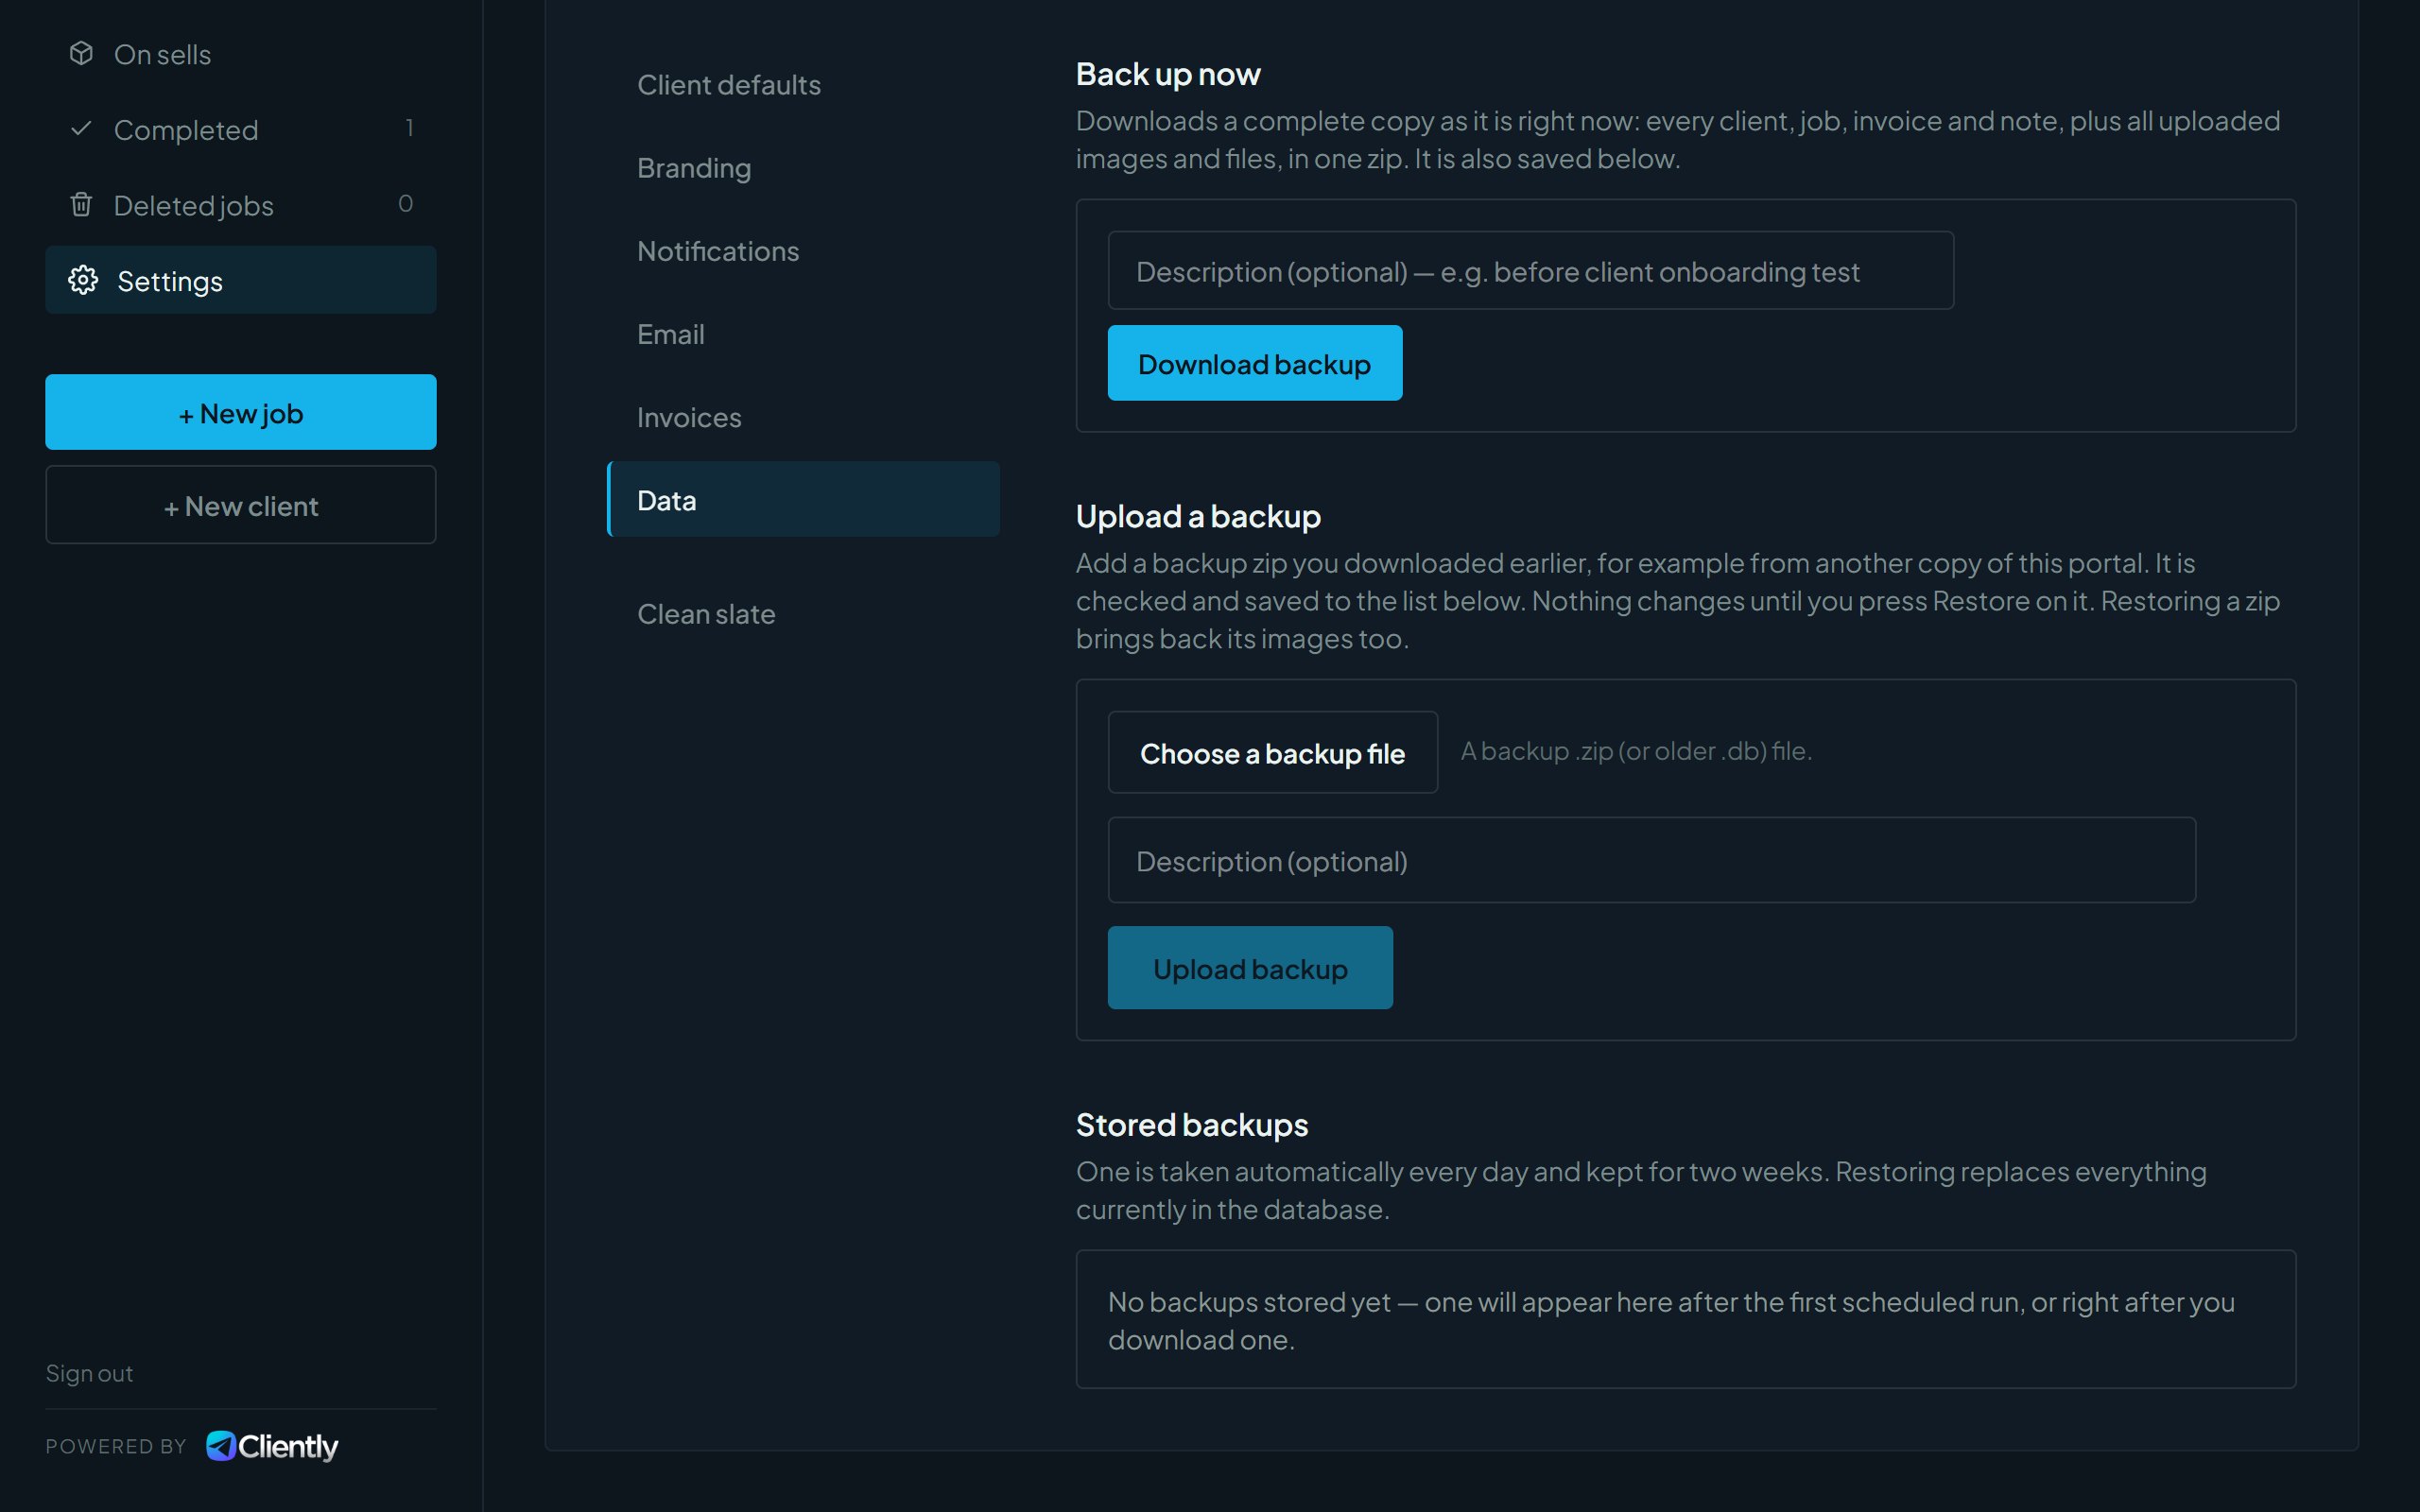The width and height of the screenshot is (2420, 1512).
Task: Switch to the Email settings tab
Action: (803, 334)
